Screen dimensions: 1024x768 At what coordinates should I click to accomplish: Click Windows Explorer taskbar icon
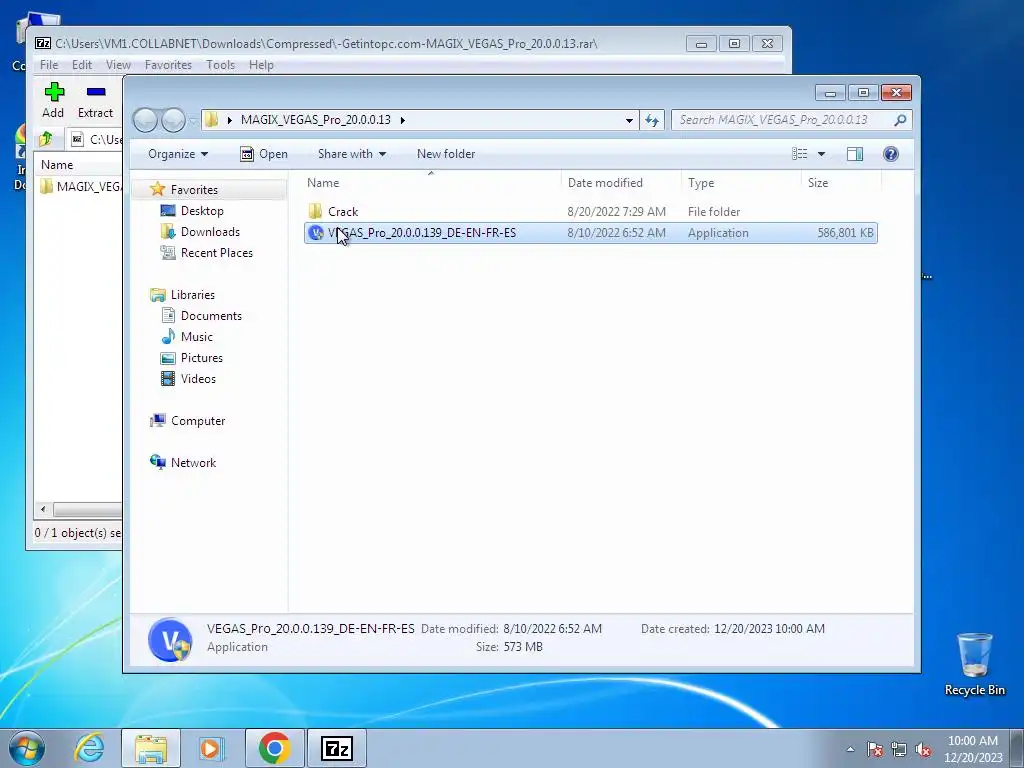pyautogui.click(x=151, y=748)
